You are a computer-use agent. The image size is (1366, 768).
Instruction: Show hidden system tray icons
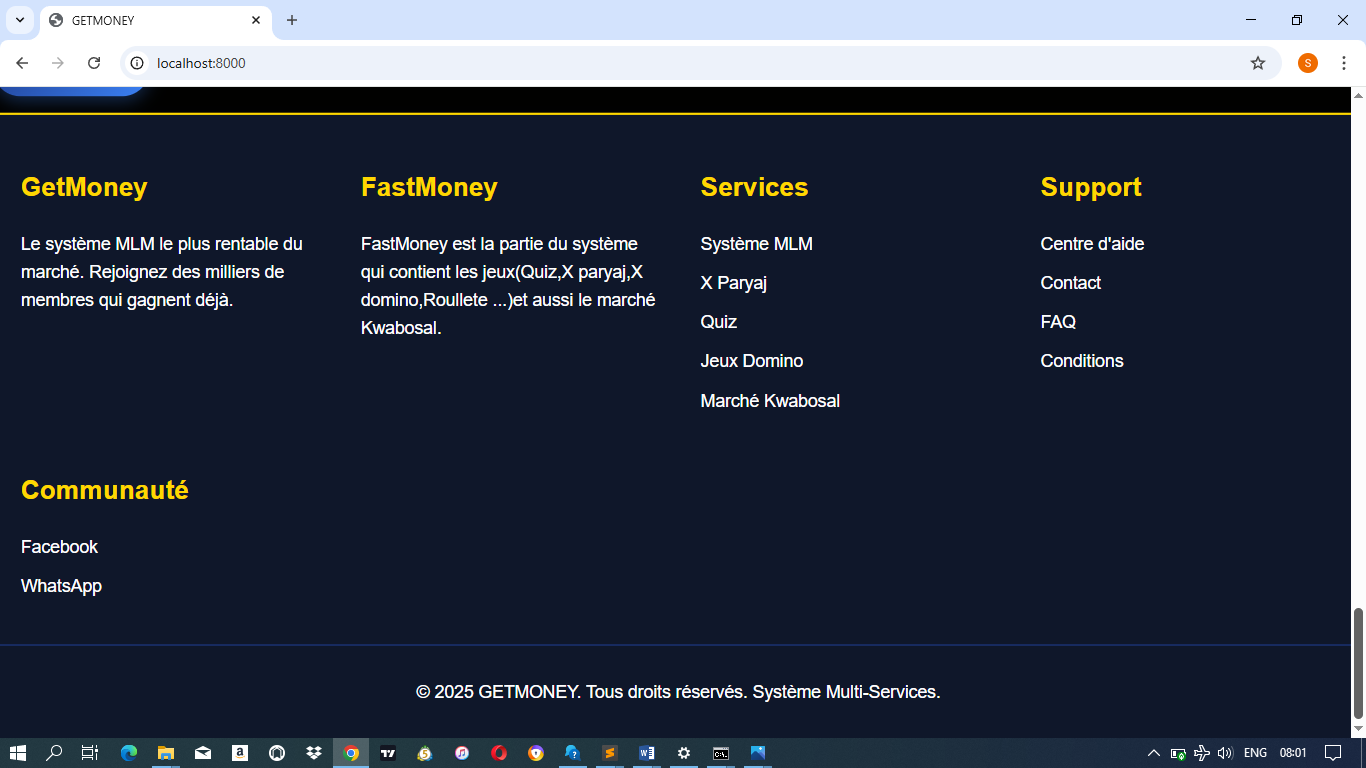pos(1153,753)
